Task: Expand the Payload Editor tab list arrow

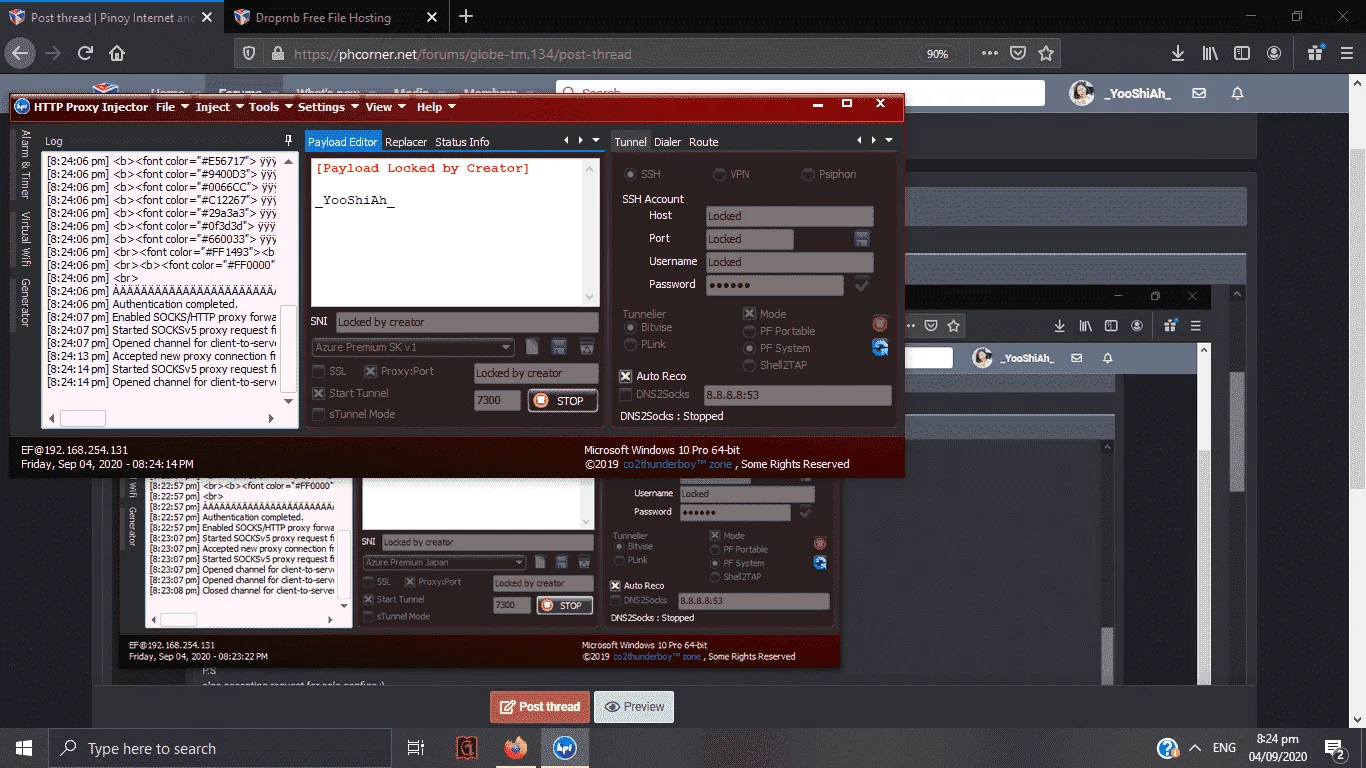Action: coord(597,141)
